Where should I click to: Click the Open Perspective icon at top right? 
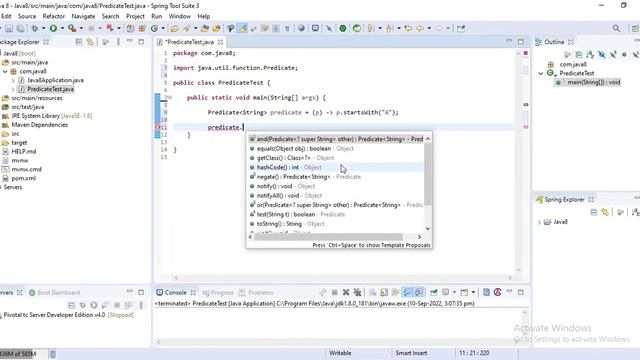click(635, 28)
